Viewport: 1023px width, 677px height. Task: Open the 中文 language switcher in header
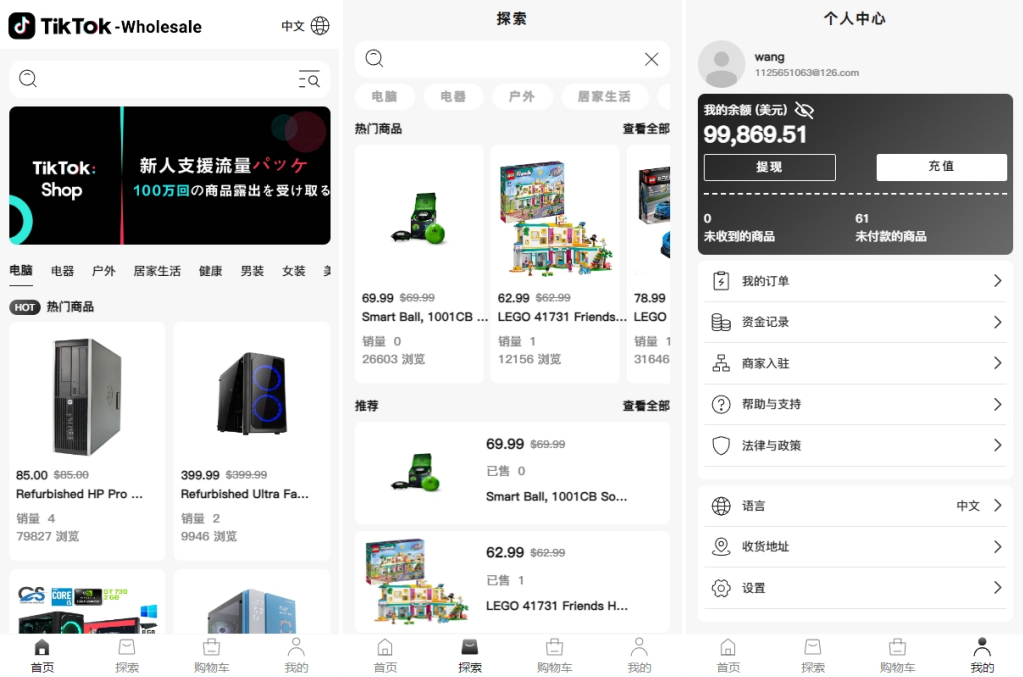tap(293, 26)
